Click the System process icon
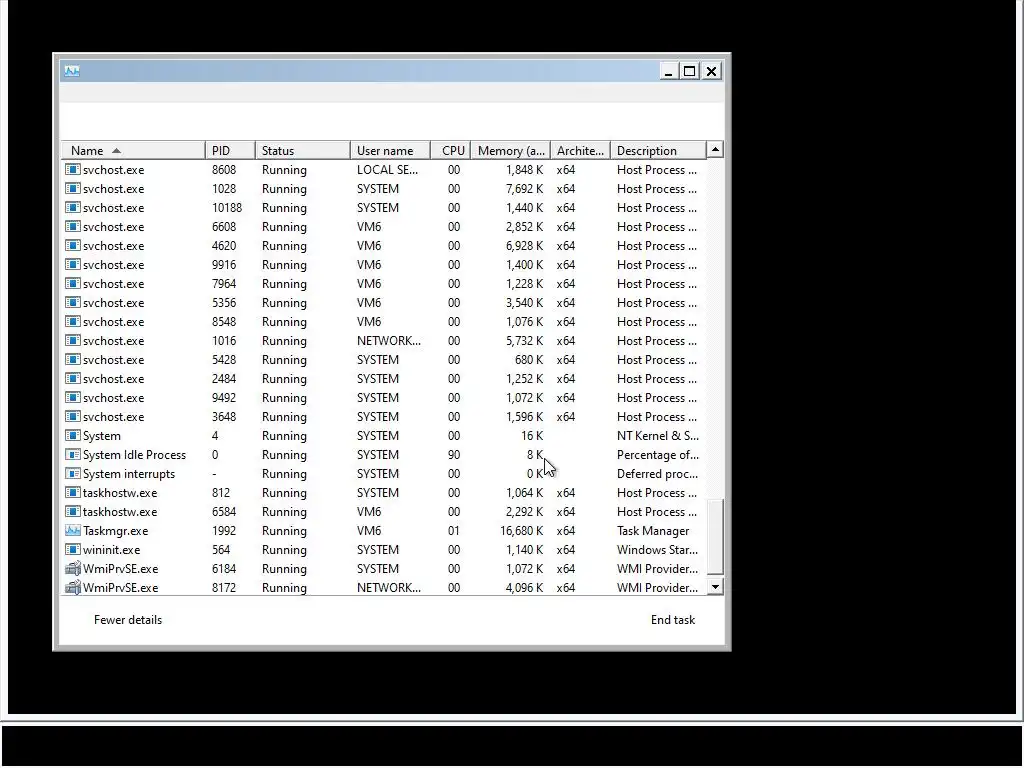 tap(72, 436)
